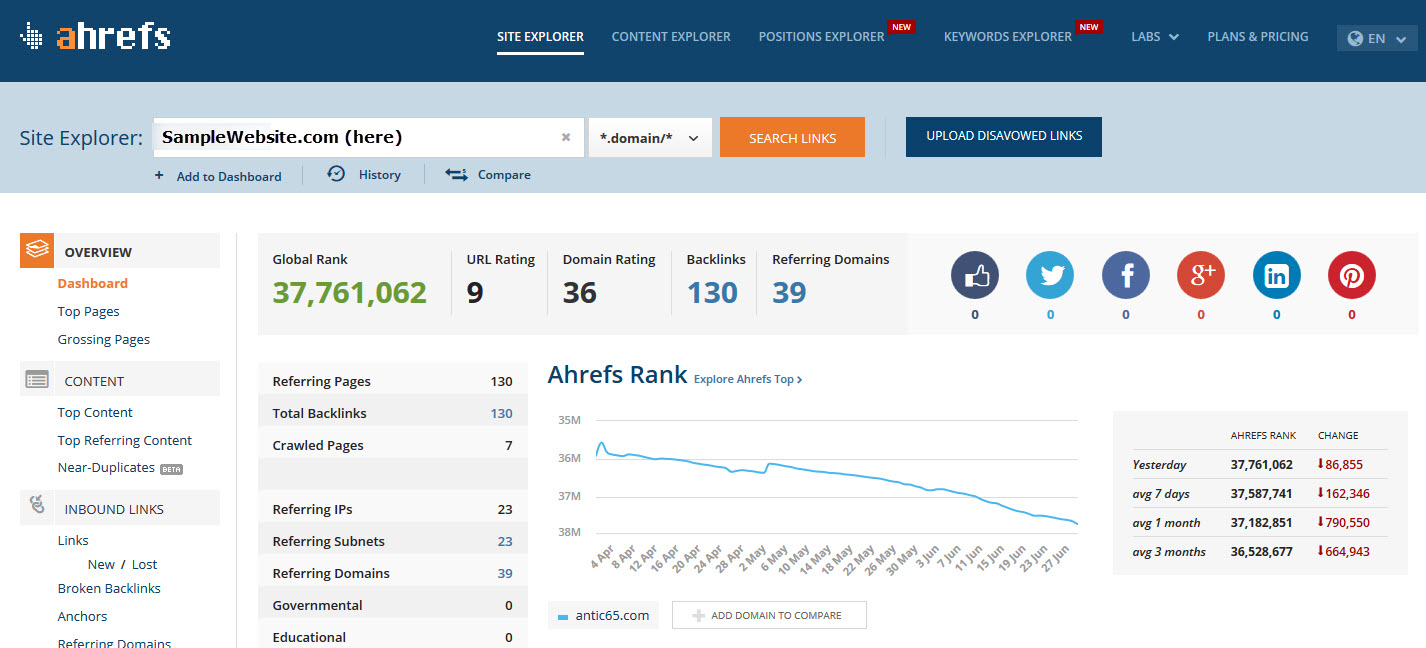Viewport: 1426px width, 648px height.
Task: Click the Domain Rating value 36
Action: point(580,292)
